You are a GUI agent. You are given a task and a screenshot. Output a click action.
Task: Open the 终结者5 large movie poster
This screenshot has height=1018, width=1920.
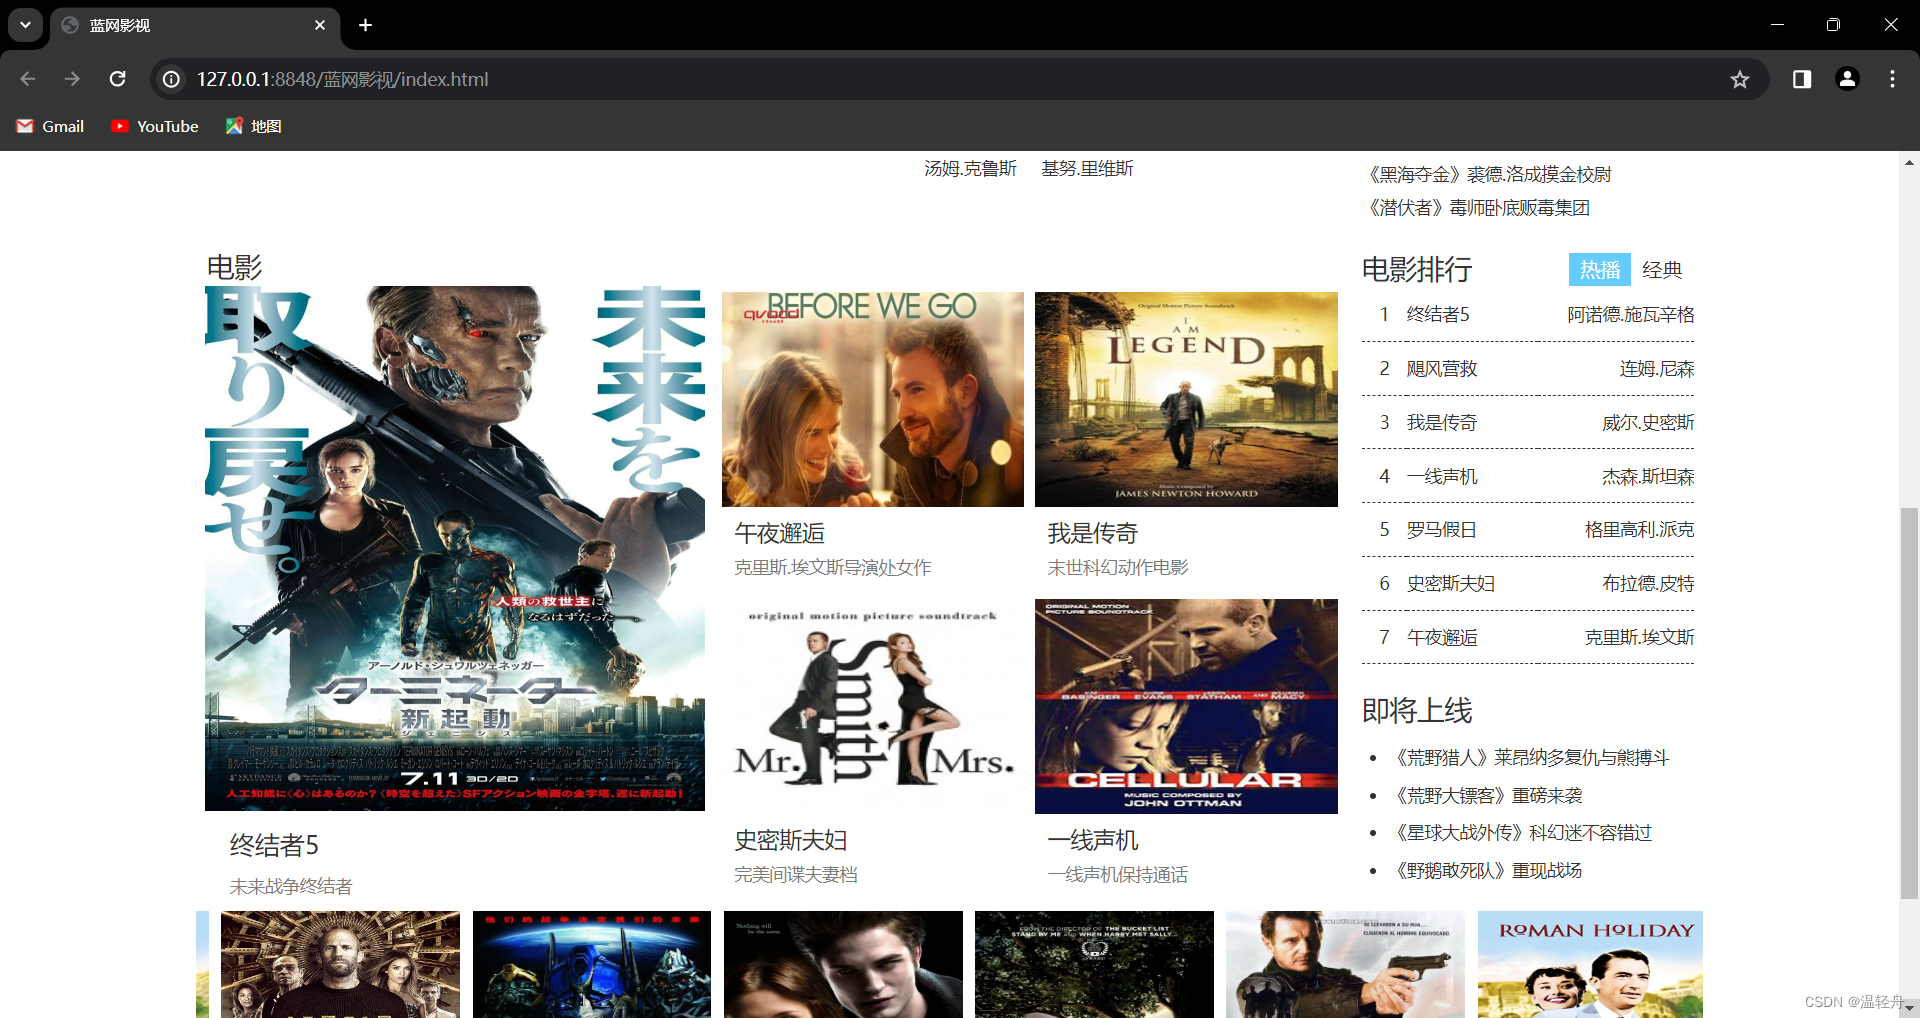(455, 548)
